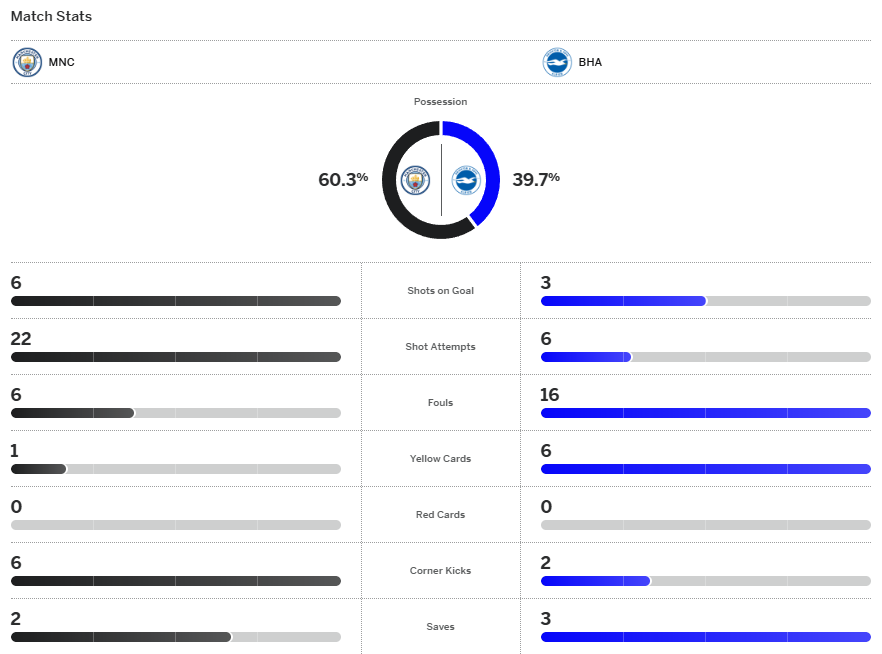Image resolution: width=882 pixels, height=654 pixels.
Task: Click the 39.7% possession value
Action: pyautogui.click(x=536, y=180)
